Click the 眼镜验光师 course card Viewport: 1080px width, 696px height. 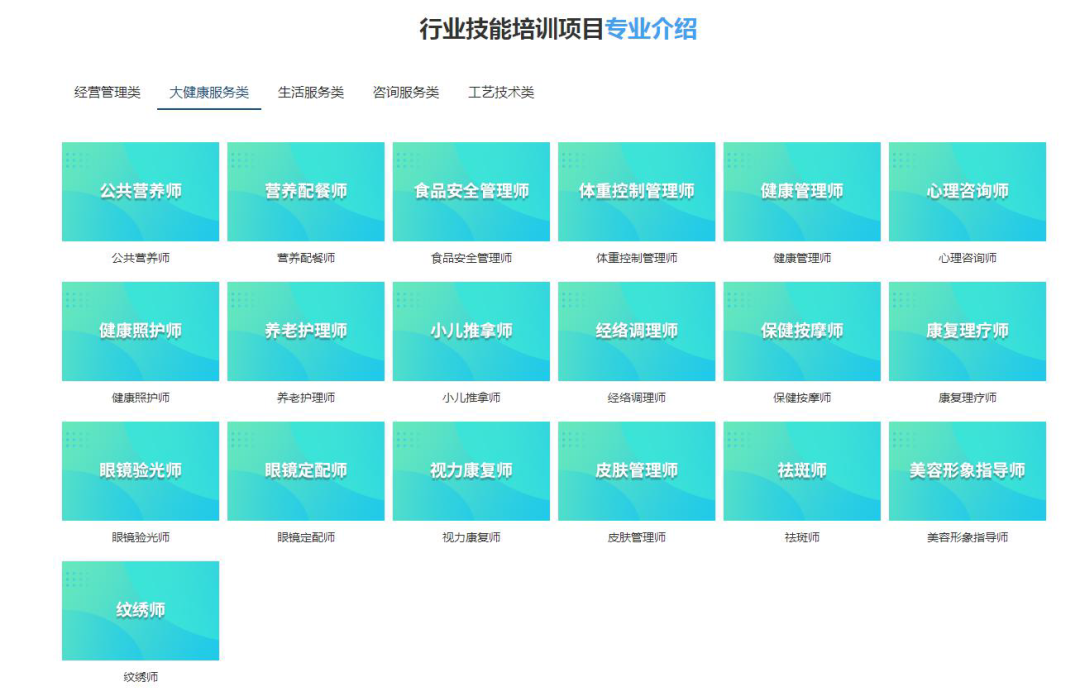pos(140,471)
